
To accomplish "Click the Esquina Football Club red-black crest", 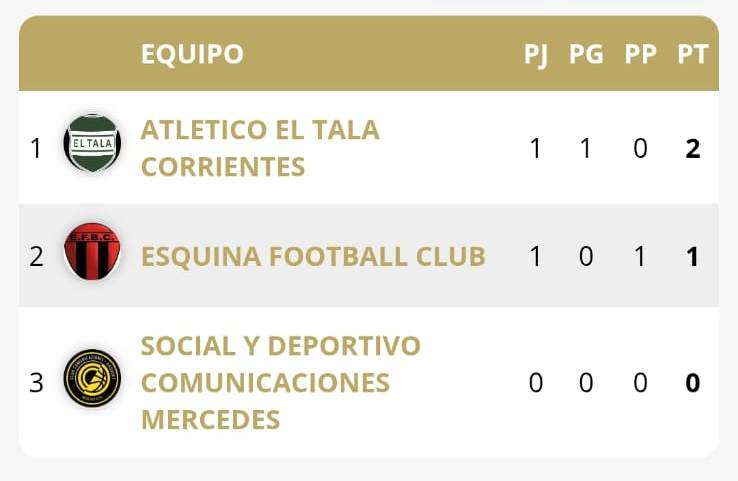I will pos(92,251).
